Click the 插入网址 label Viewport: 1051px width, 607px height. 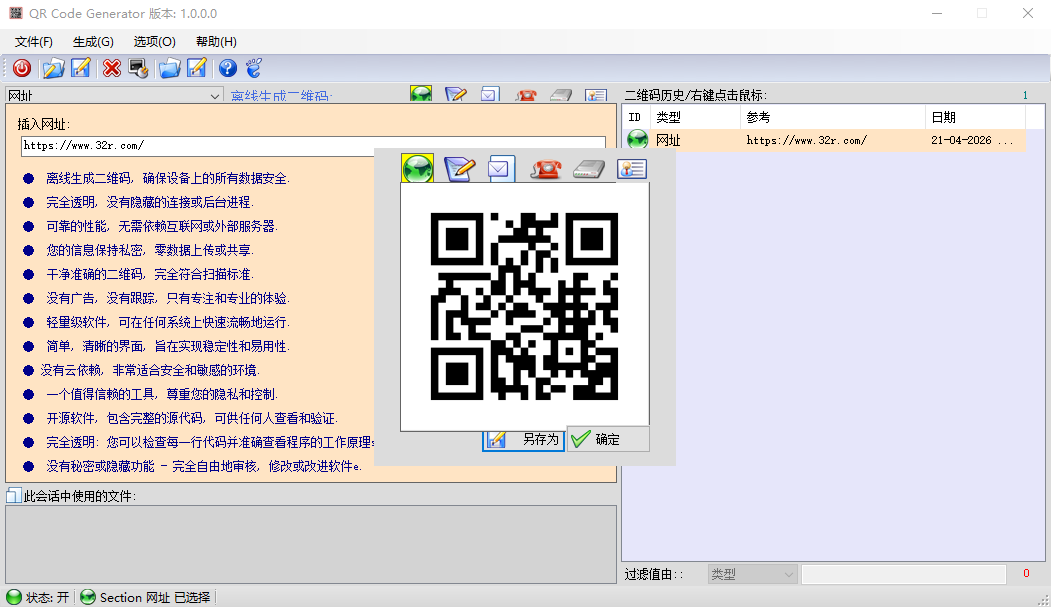click(x=44, y=124)
